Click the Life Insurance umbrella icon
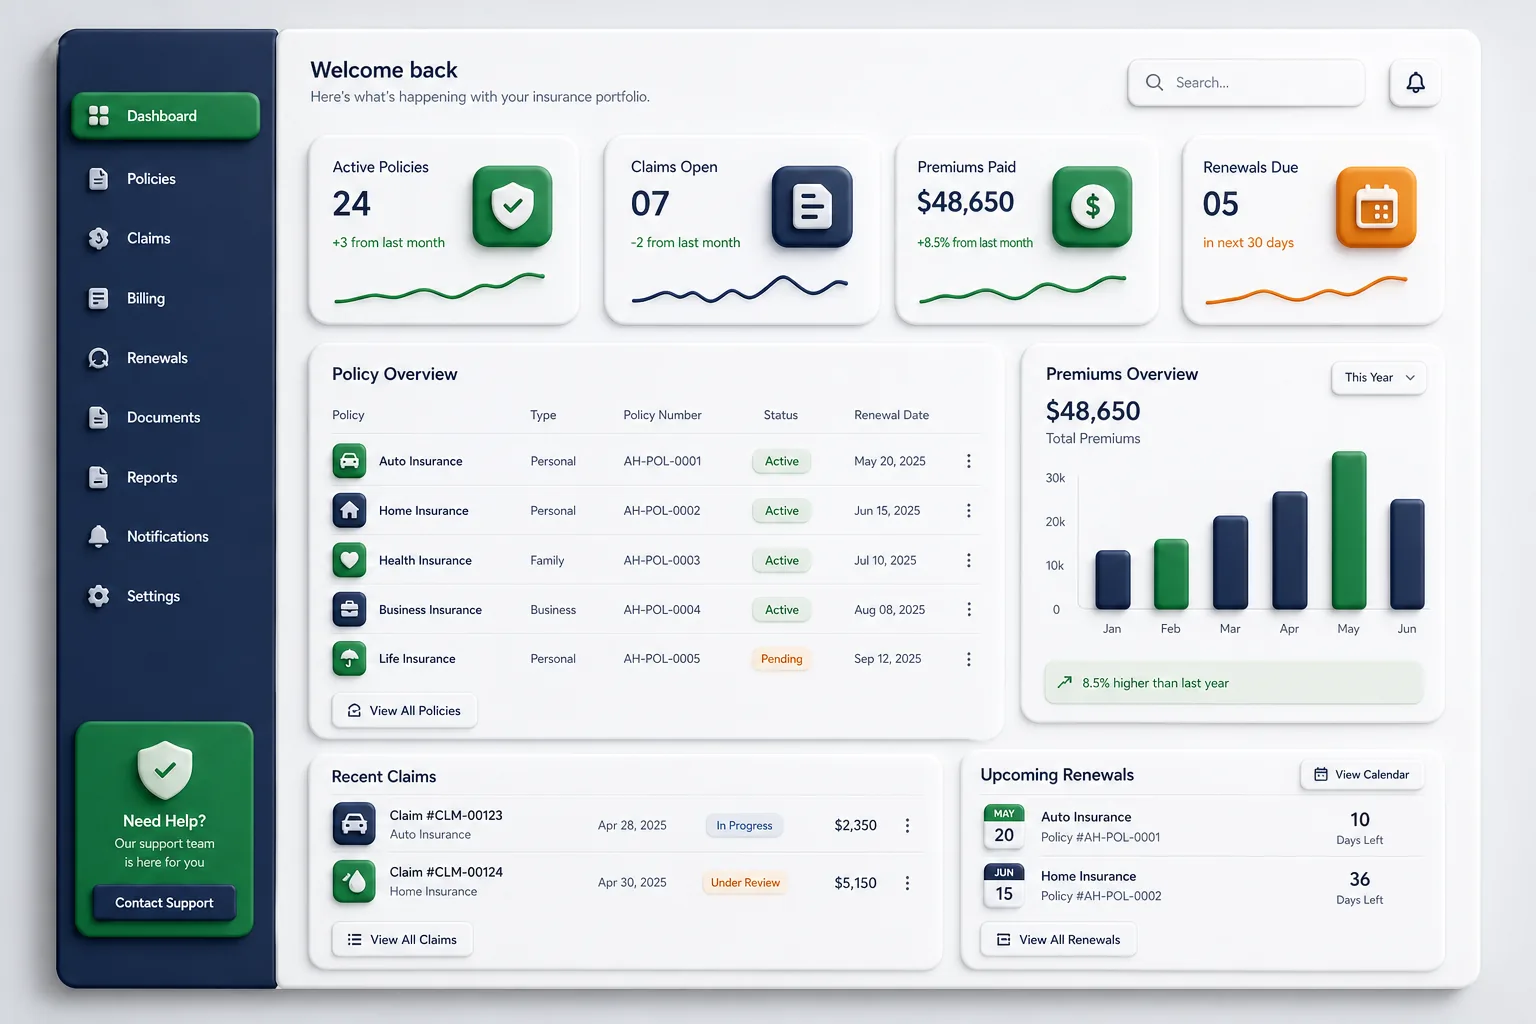 (x=349, y=659)
